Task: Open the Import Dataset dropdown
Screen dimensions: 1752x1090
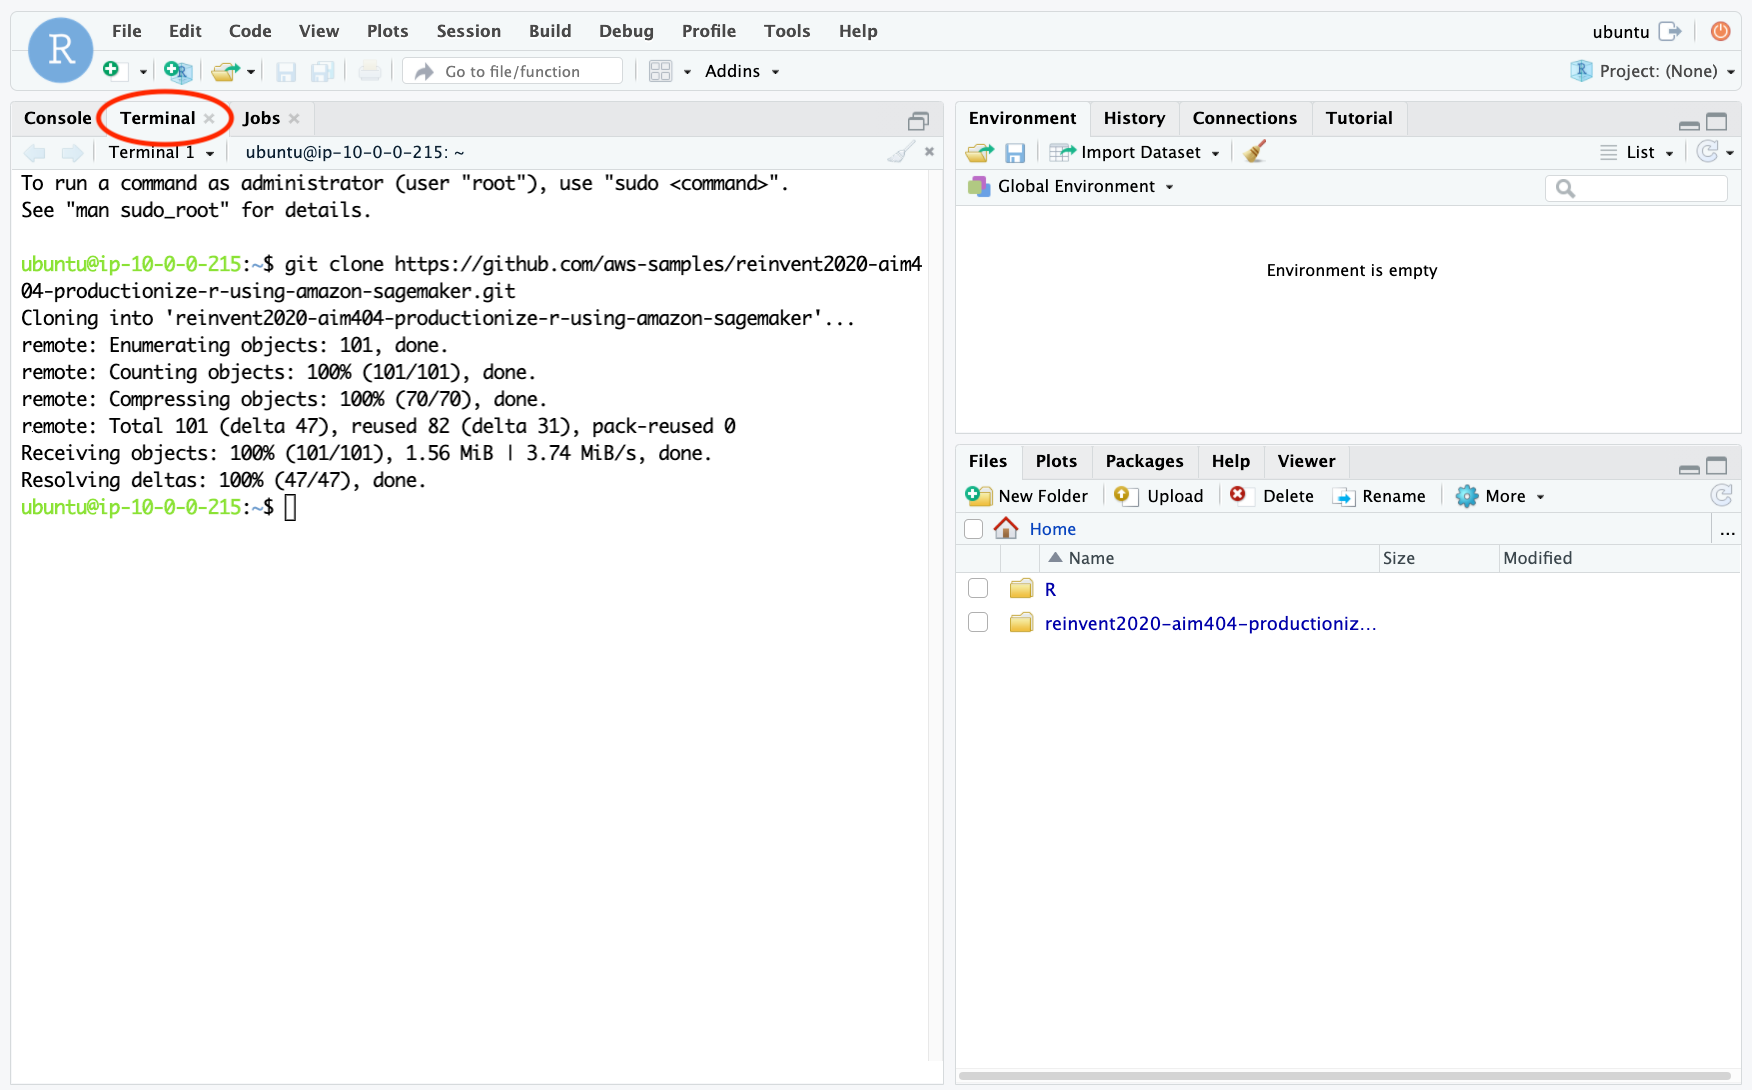Action: pyautogui.click(x=1135, y=152)
